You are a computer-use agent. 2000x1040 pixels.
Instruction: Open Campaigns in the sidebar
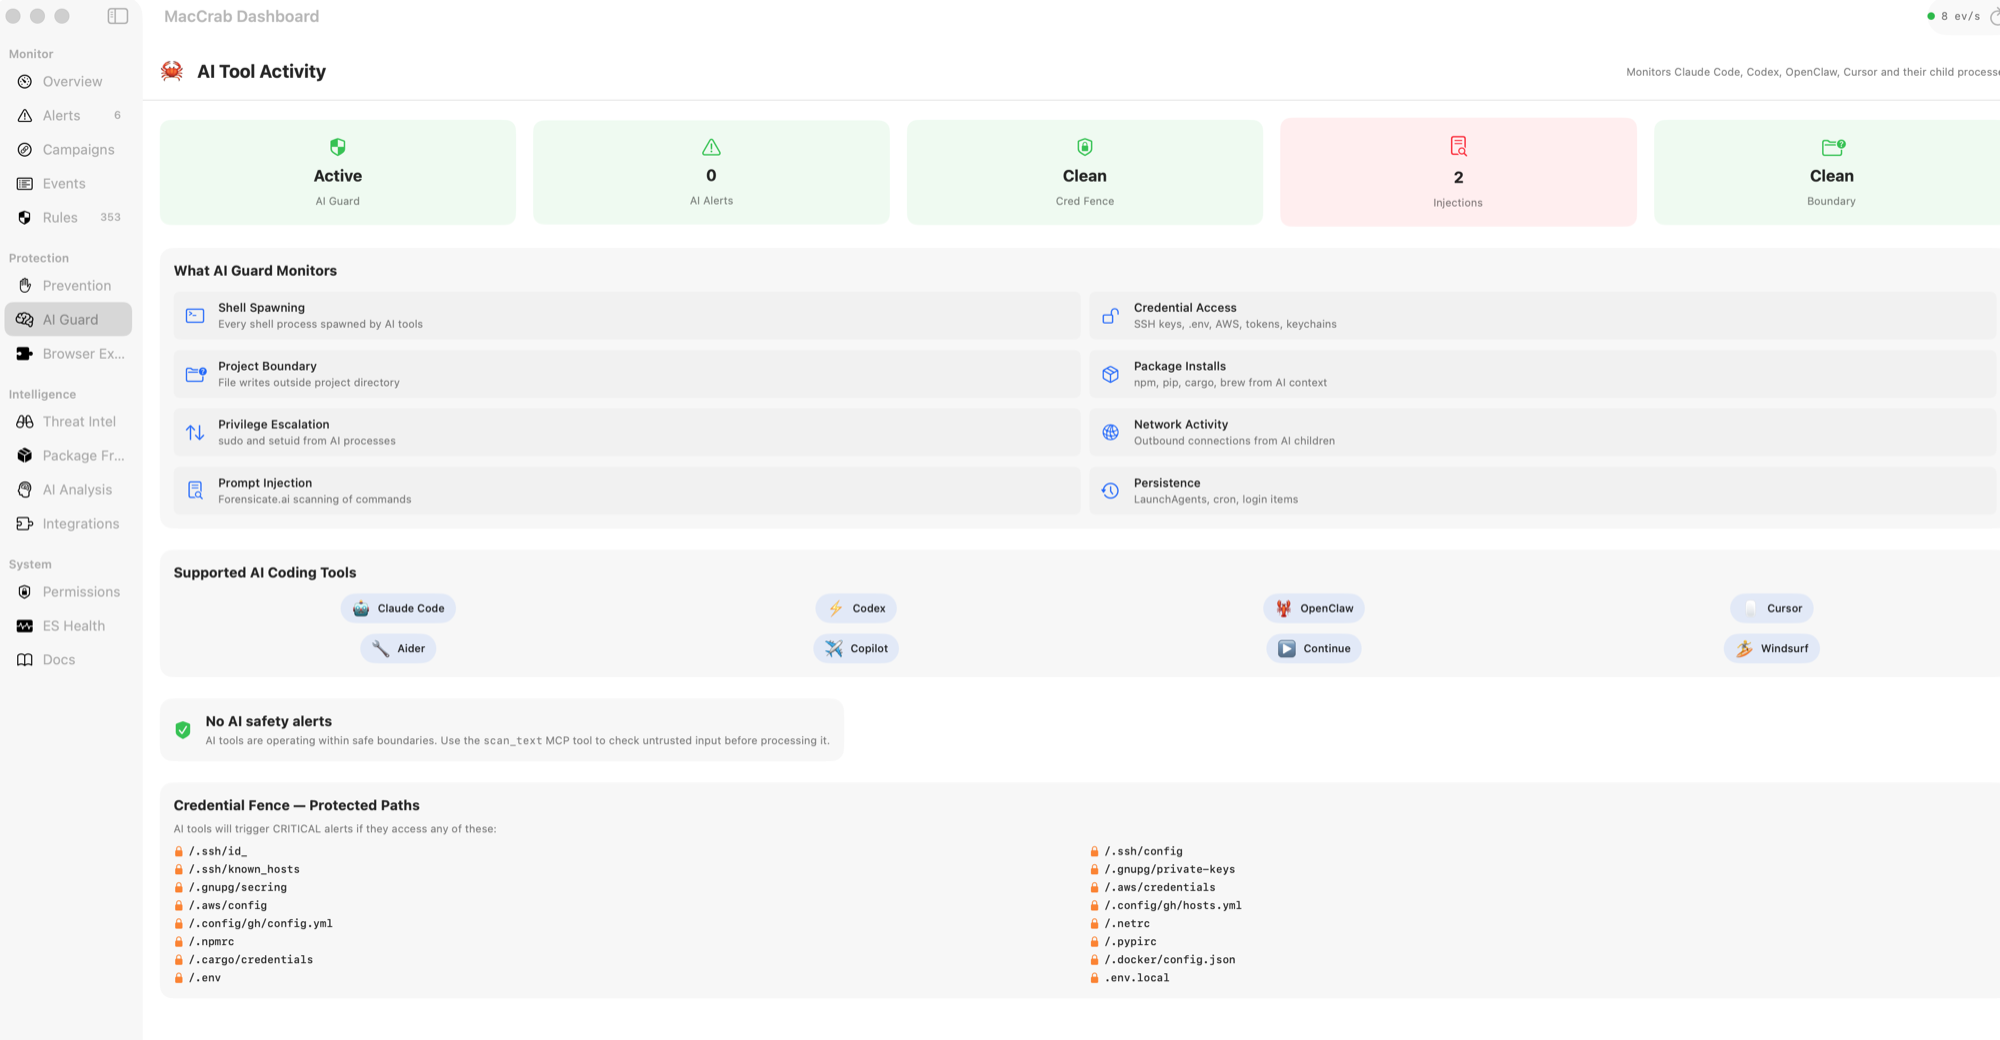click(x=77, y=149)
